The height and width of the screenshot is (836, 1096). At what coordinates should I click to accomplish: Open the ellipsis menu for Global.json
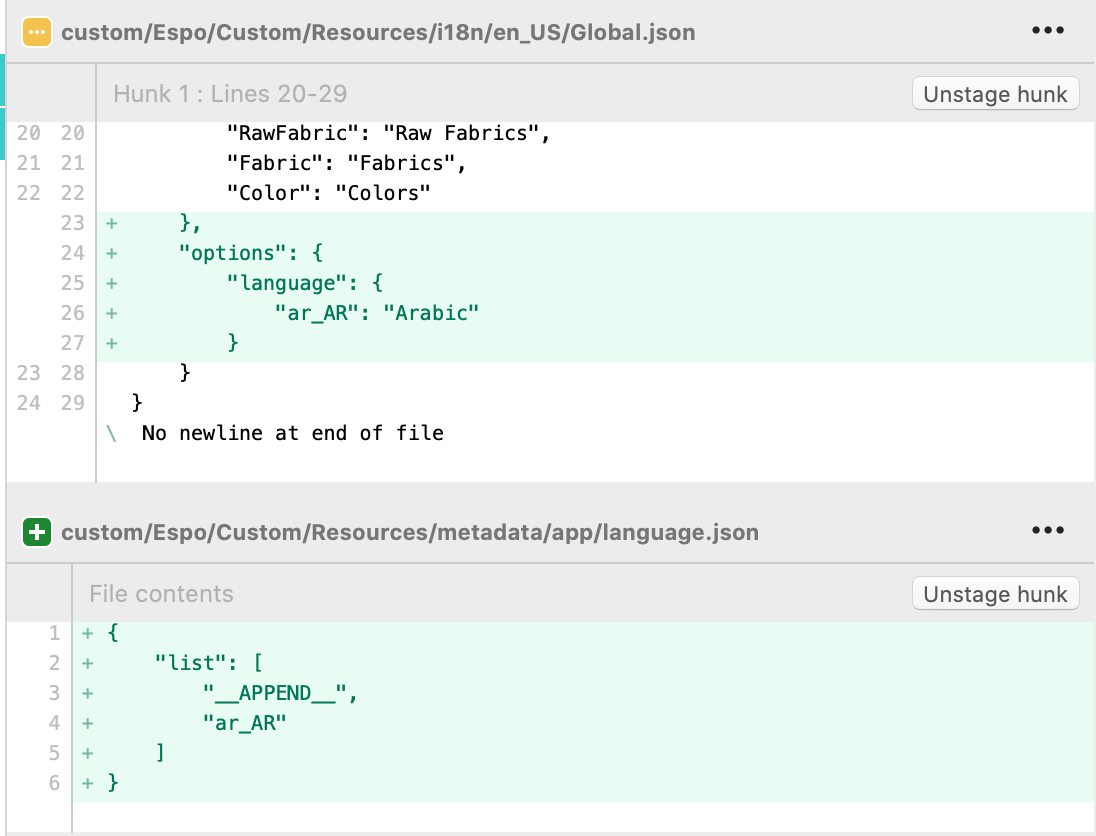1047,31
